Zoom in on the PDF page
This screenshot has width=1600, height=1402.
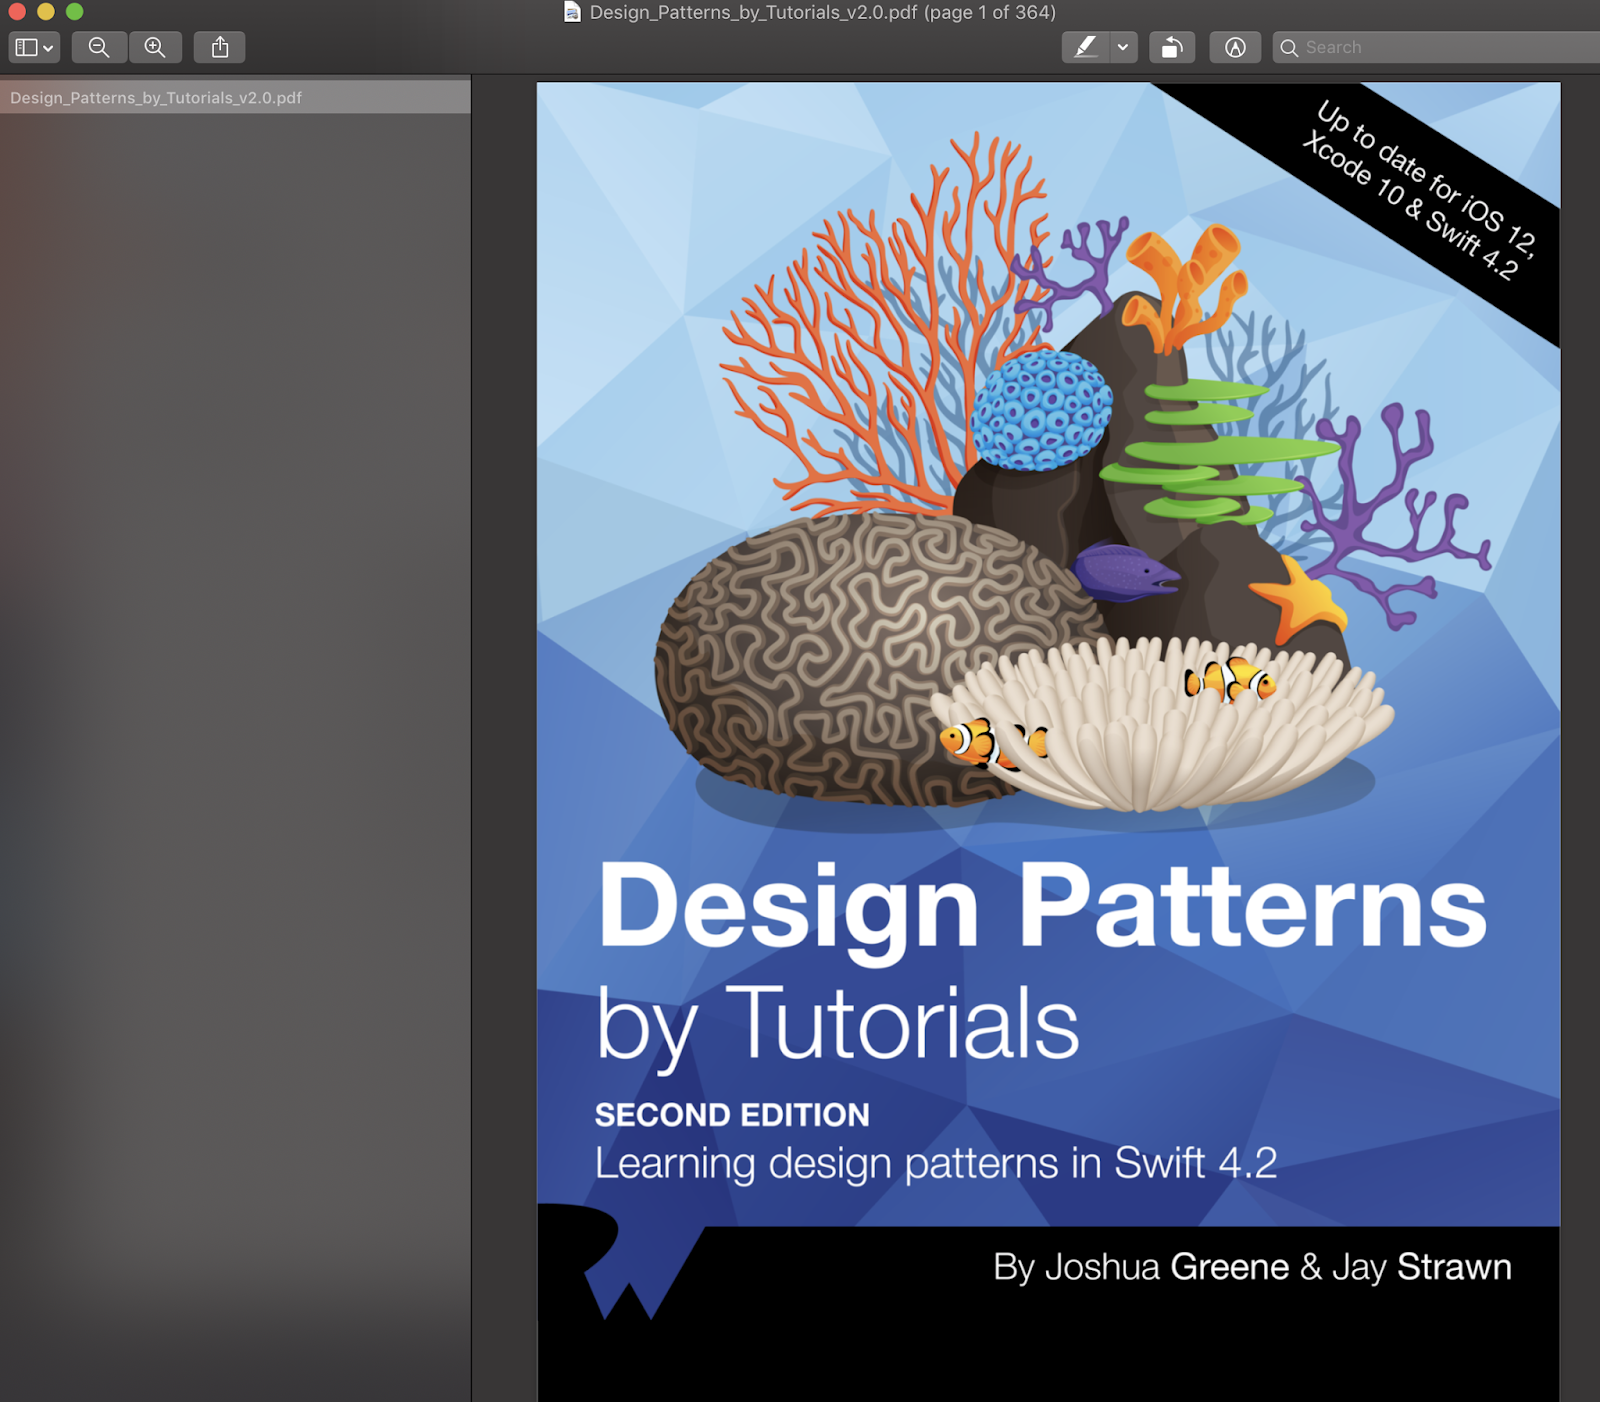pyautogui.click(x=155, y=47)
